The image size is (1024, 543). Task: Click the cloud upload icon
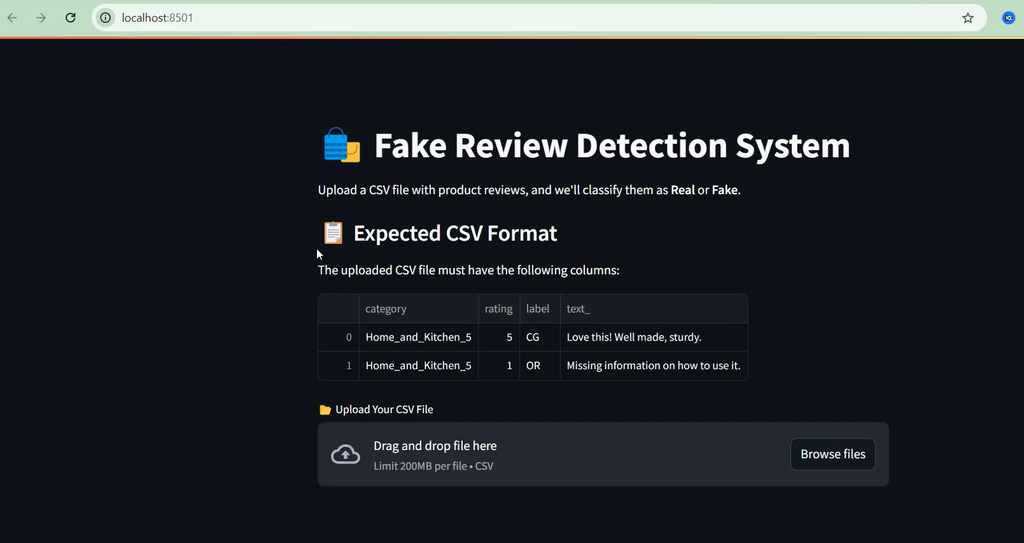tap(345, 454)
